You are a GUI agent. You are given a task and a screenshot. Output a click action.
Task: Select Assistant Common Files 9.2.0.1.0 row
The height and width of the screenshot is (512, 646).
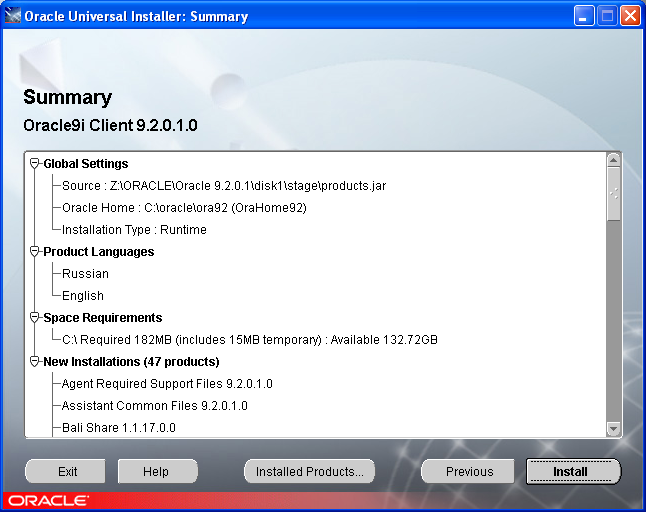pos(154,406)
